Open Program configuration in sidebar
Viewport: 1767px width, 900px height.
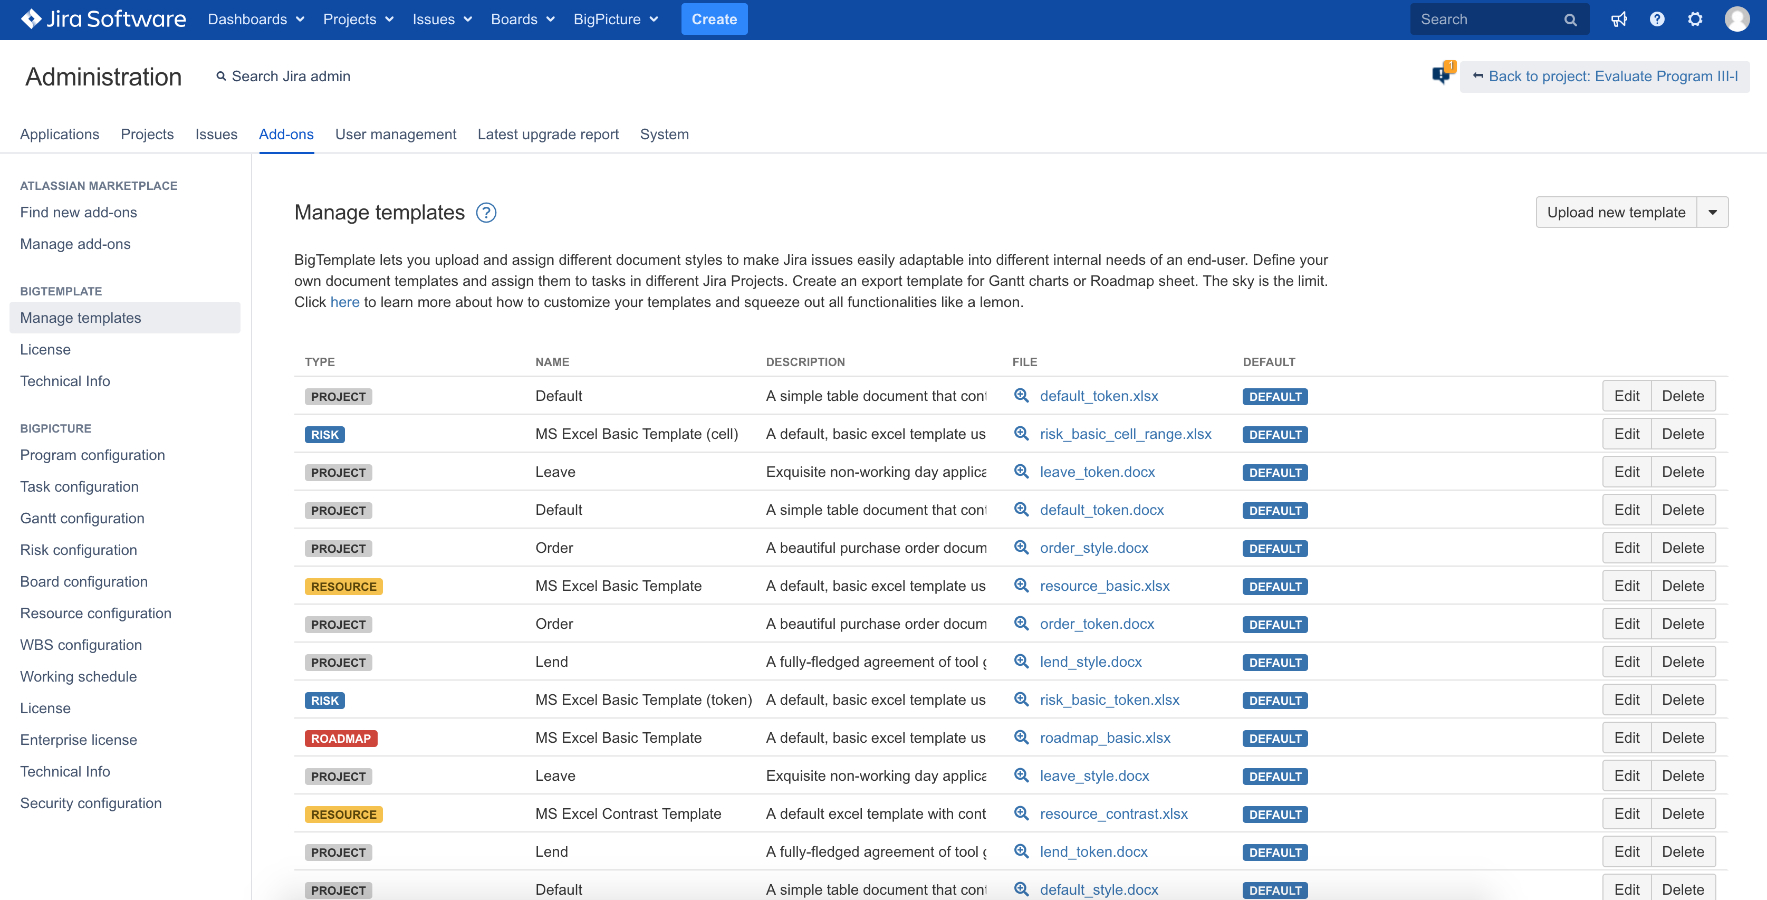pyautogui.click(x=92, y=455)
